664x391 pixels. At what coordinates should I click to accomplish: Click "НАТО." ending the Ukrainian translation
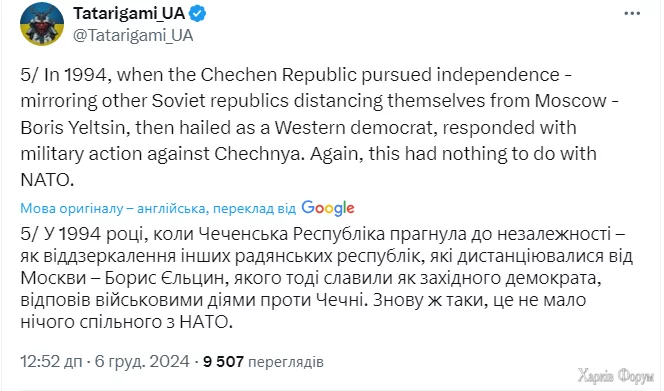pos(206,322)
